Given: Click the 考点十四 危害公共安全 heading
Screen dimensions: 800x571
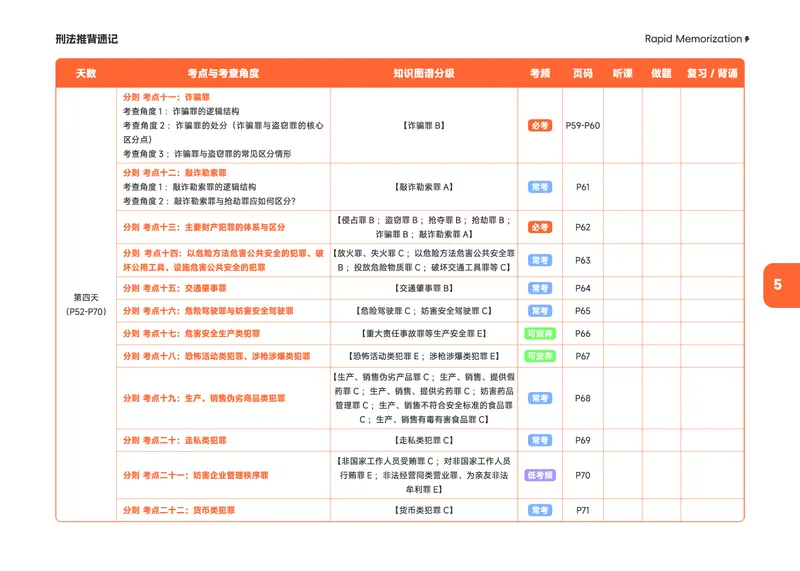Looking at the screenshot, I should 223,260.
